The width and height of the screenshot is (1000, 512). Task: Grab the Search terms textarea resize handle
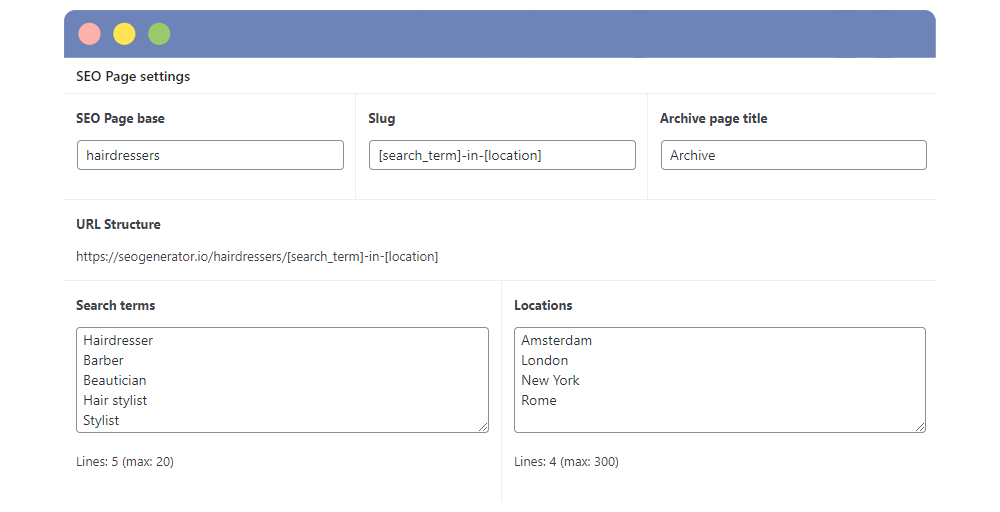[483, 427]
